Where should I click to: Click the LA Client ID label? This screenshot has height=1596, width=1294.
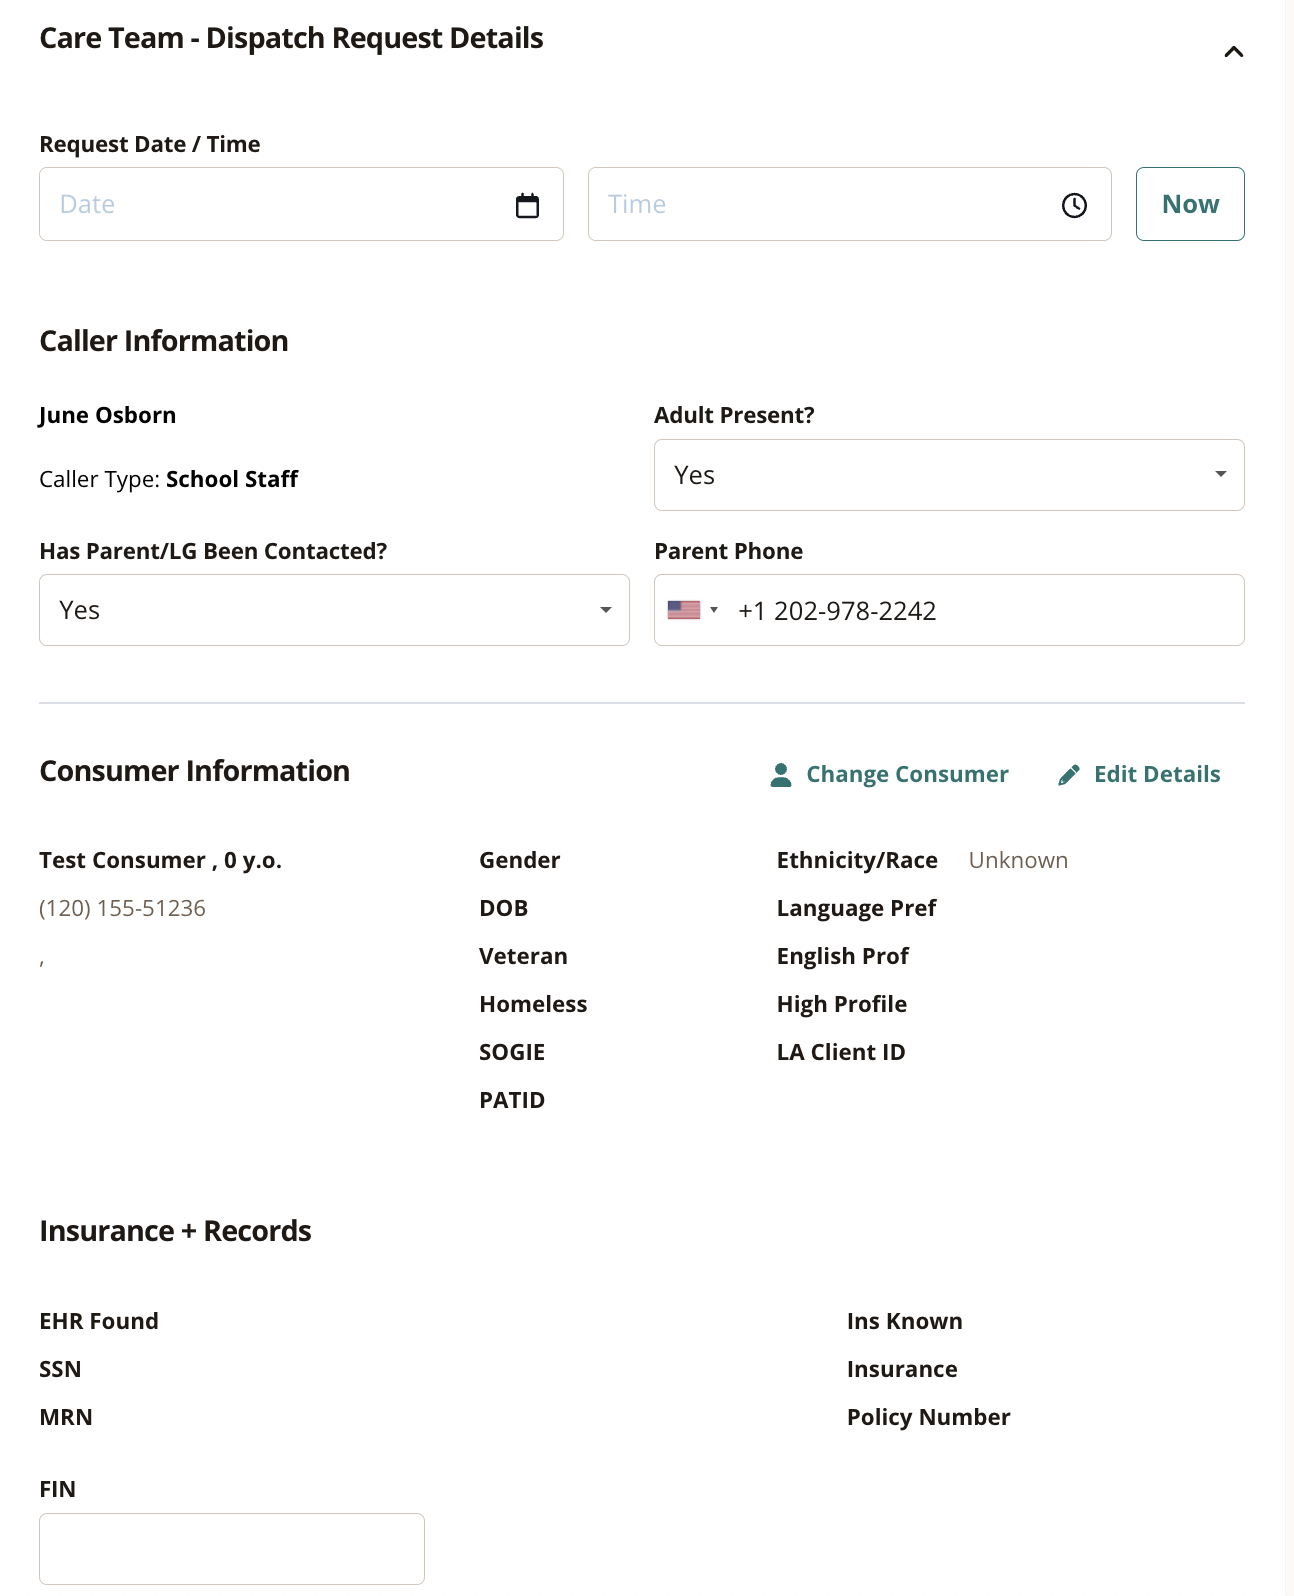click(840, 1052)
